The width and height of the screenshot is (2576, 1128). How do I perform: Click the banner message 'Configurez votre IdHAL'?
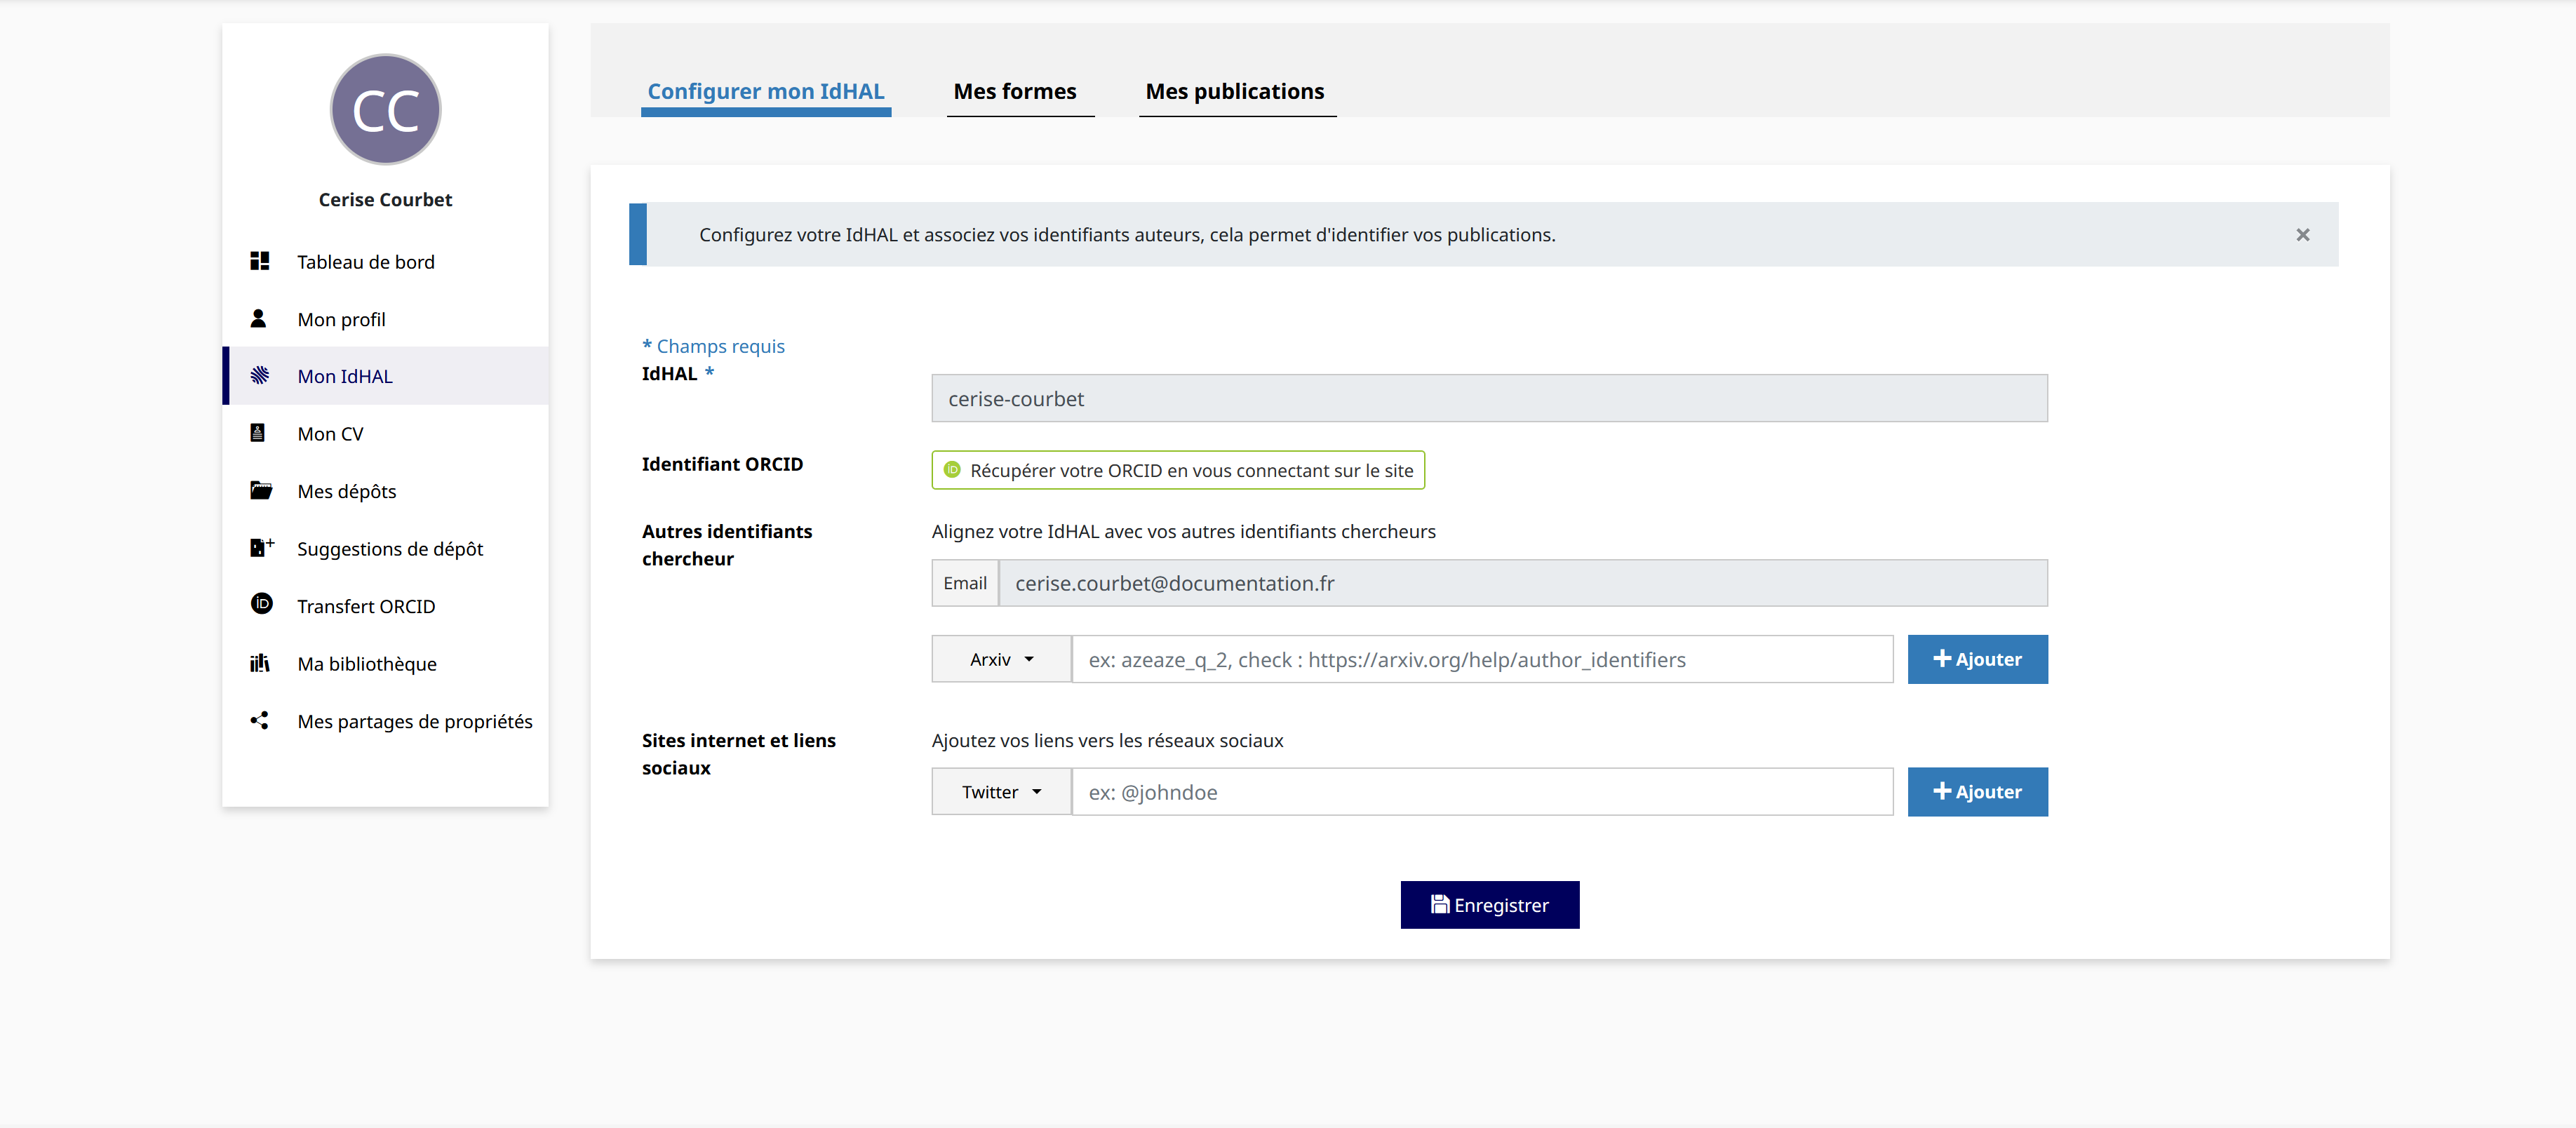(1127, 234)
